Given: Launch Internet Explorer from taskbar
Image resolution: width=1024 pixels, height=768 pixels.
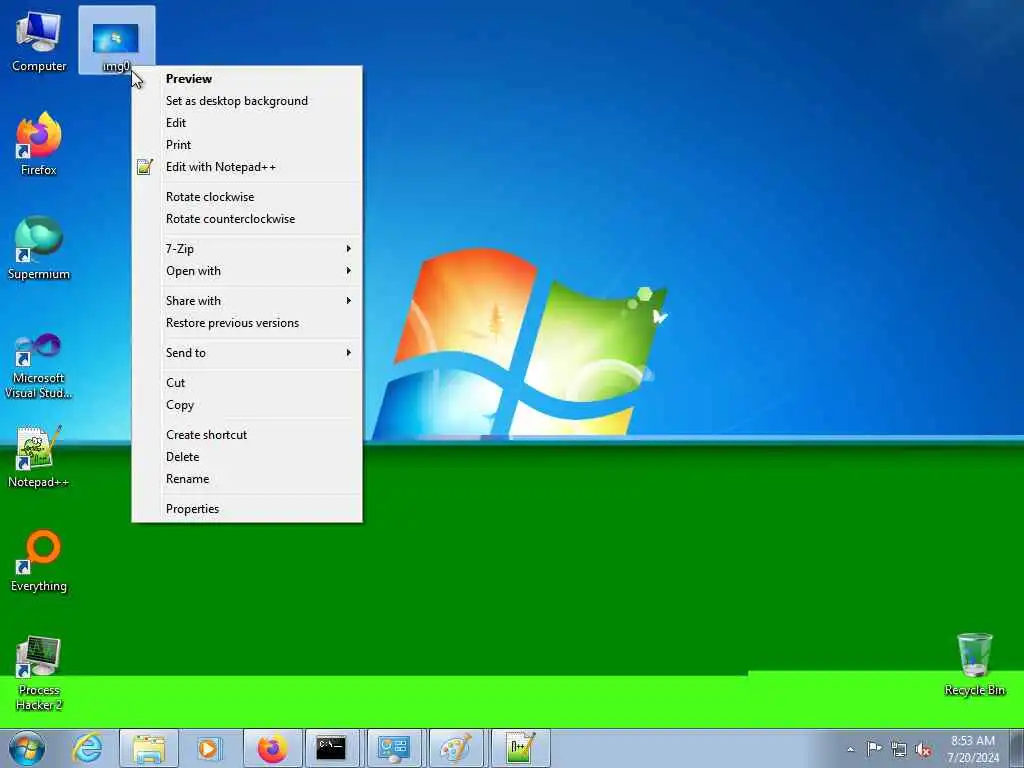Looking at the screenshot, I should (x=87, y=748).
